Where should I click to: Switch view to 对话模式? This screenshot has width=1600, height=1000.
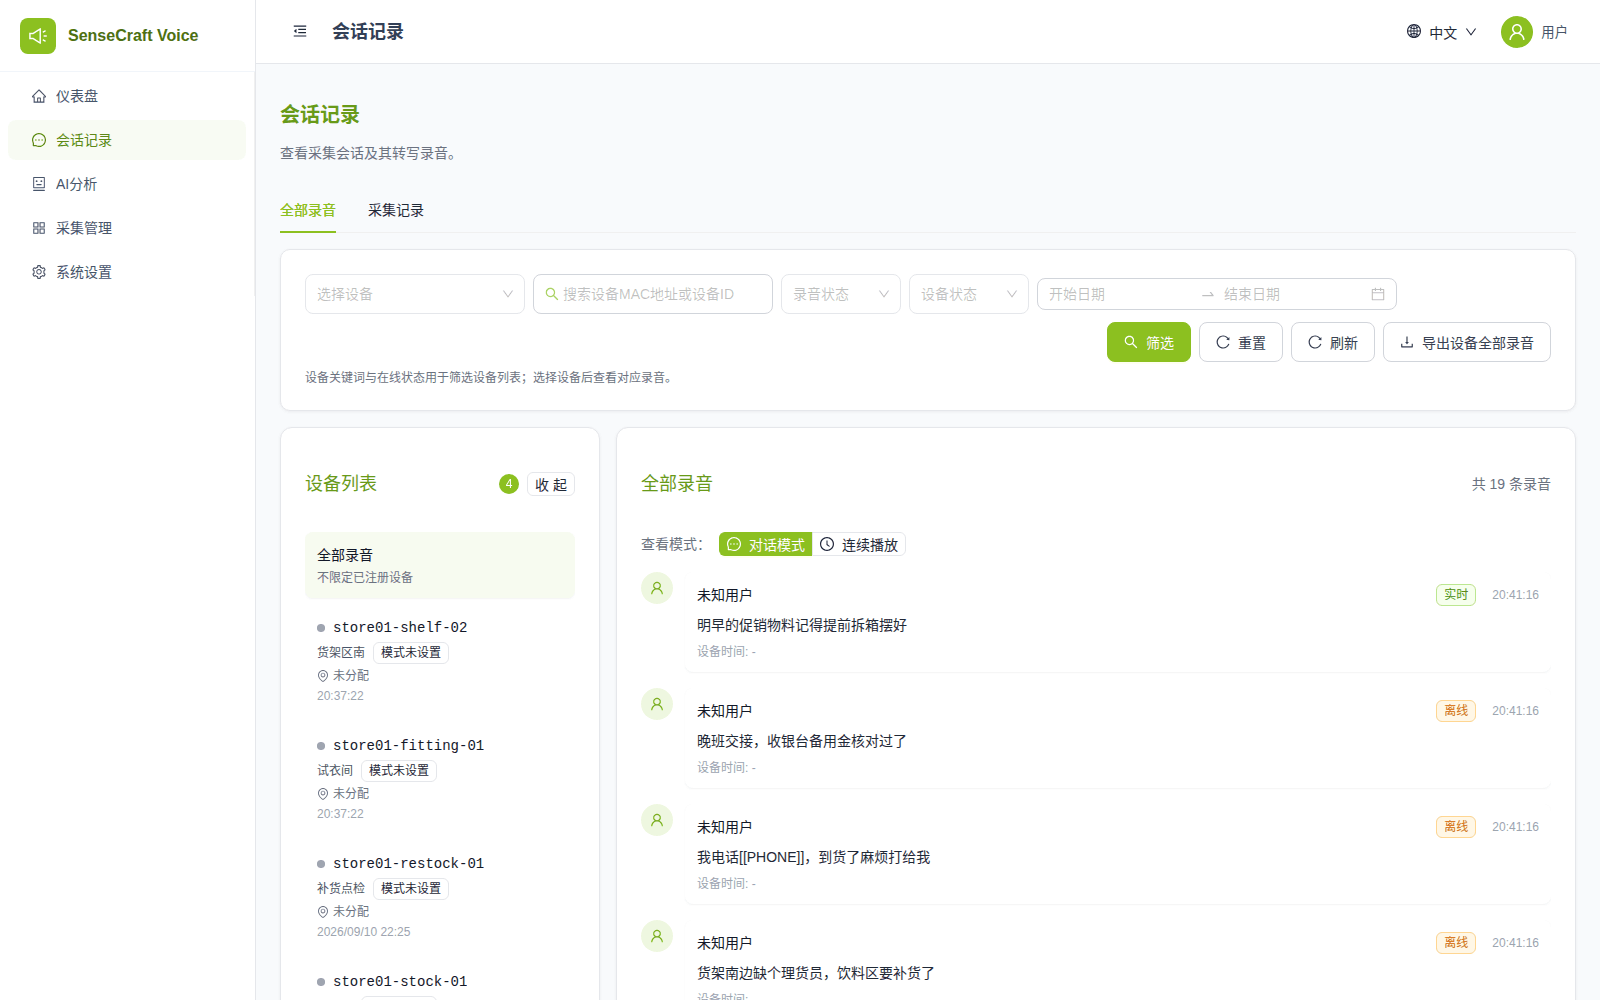coord(766,545)
